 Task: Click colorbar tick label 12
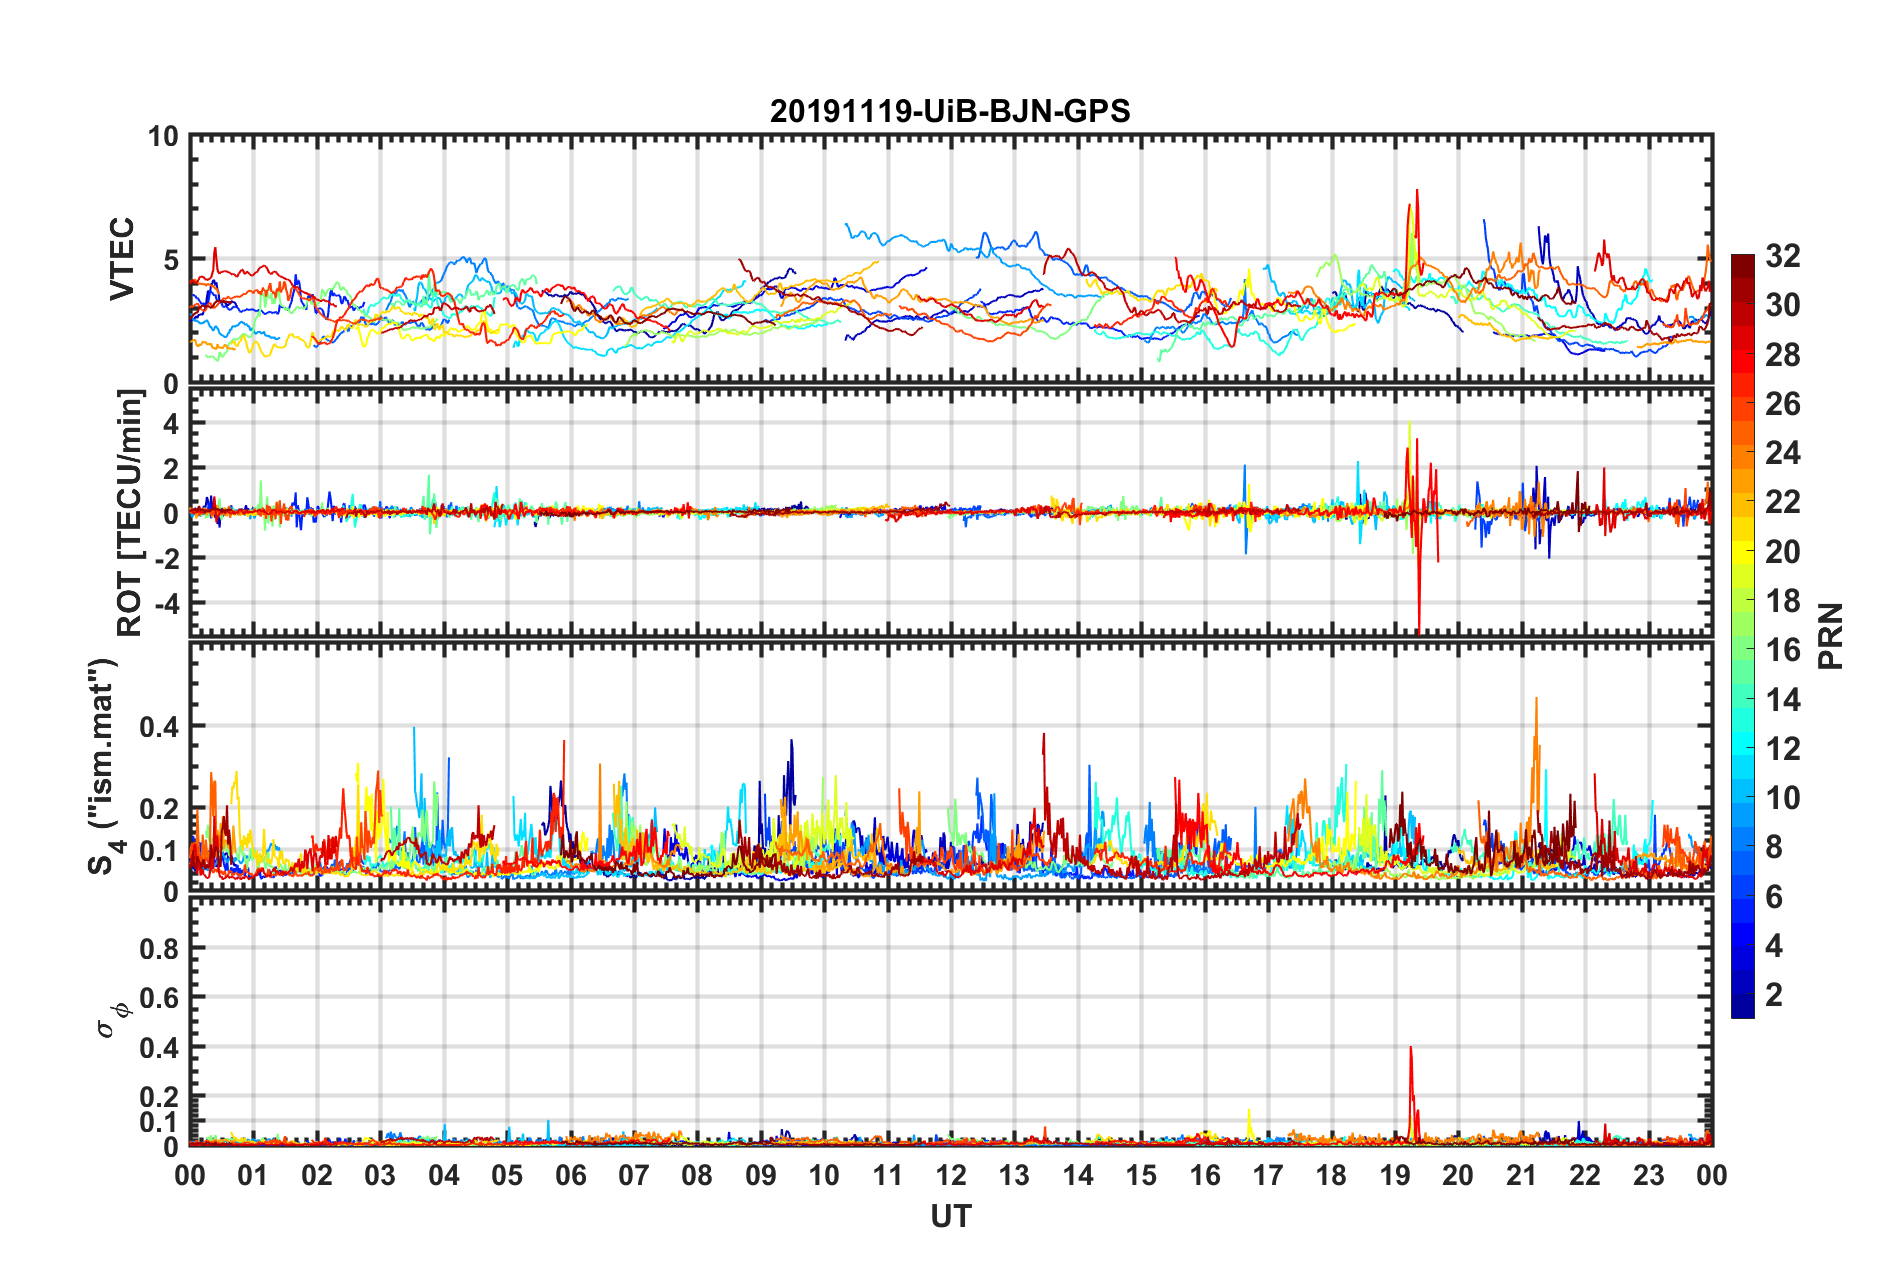tap(1782, 749)
